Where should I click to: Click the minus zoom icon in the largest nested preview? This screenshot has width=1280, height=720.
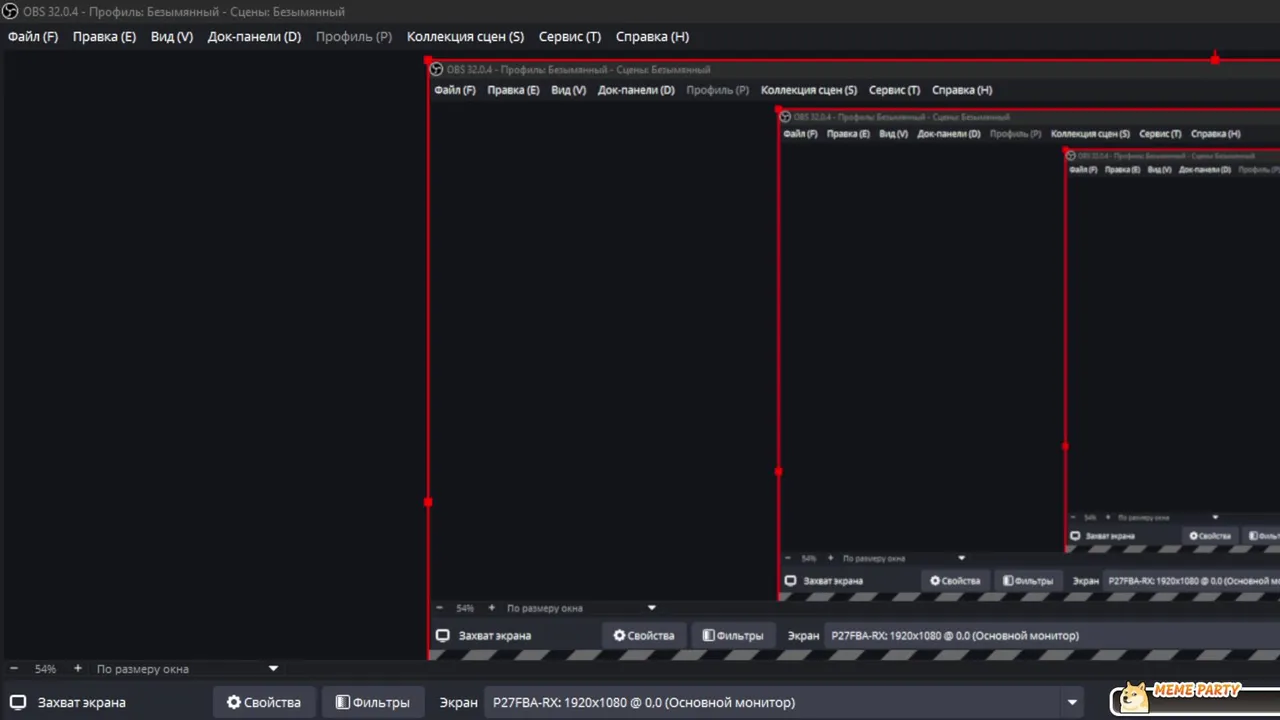tap(439, 608)
